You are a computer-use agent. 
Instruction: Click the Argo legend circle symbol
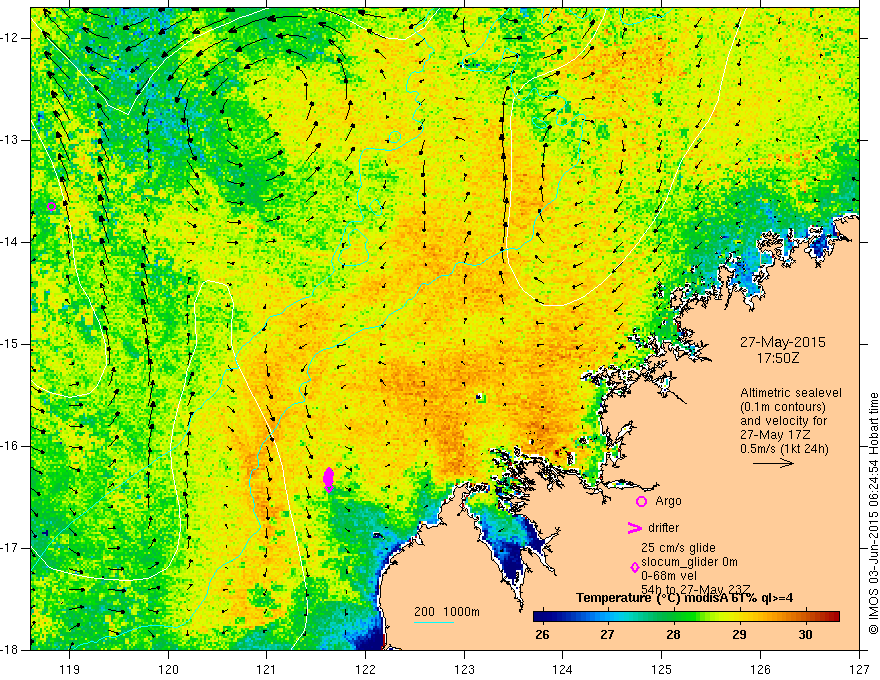(x=641, y=501)
